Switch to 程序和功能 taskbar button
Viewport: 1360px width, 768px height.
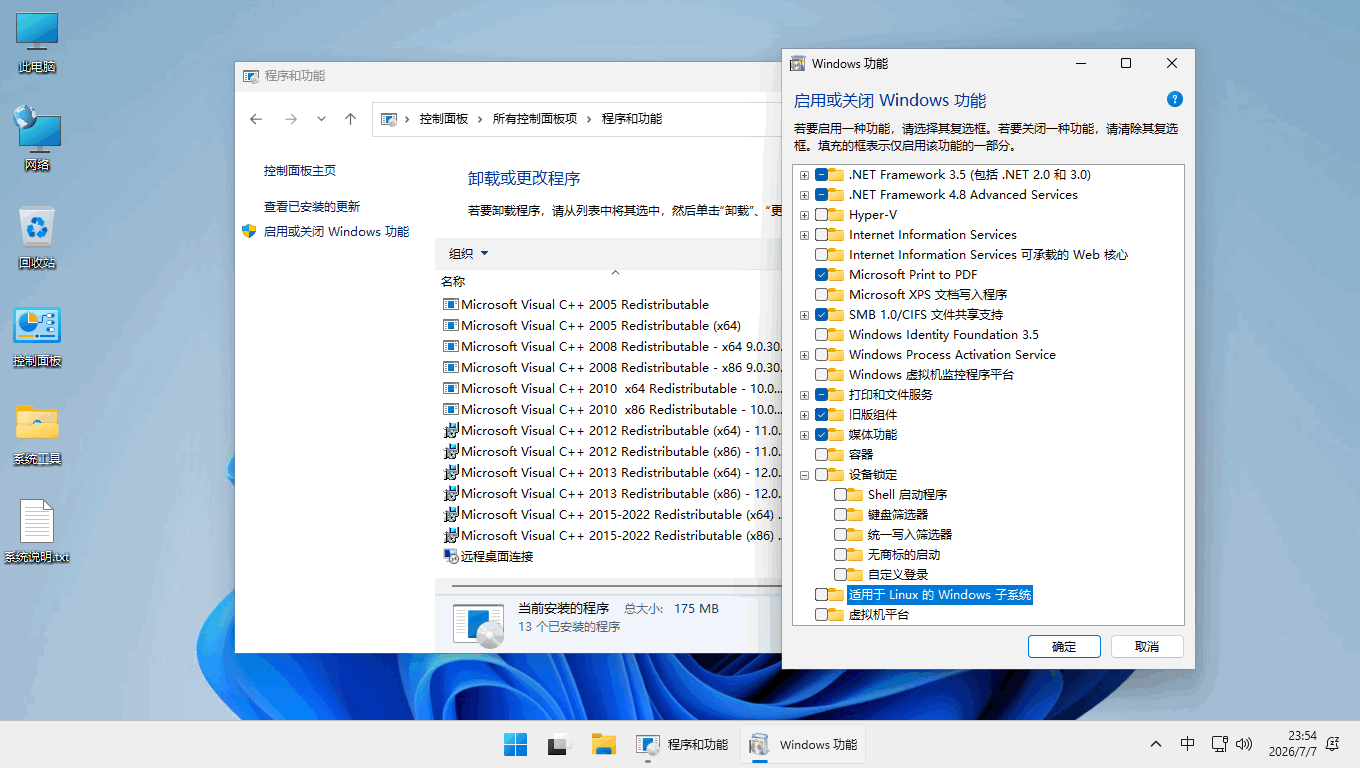click(683, 745)
